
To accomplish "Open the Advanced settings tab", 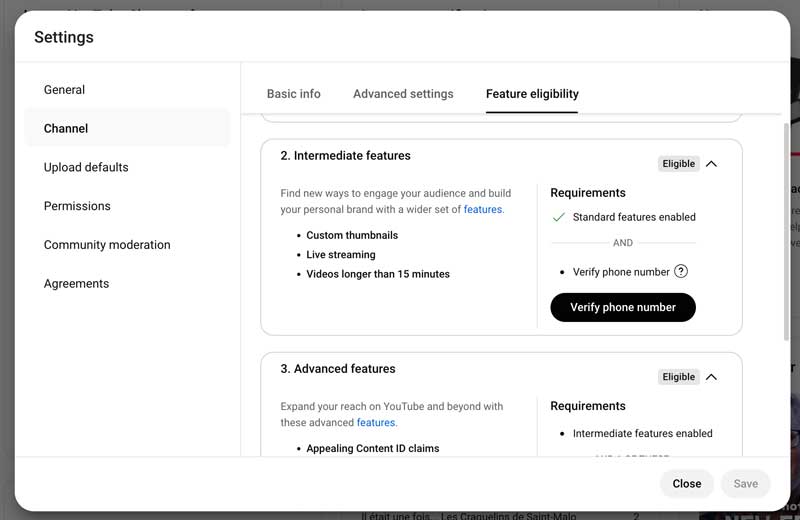I will coord(403,94).
